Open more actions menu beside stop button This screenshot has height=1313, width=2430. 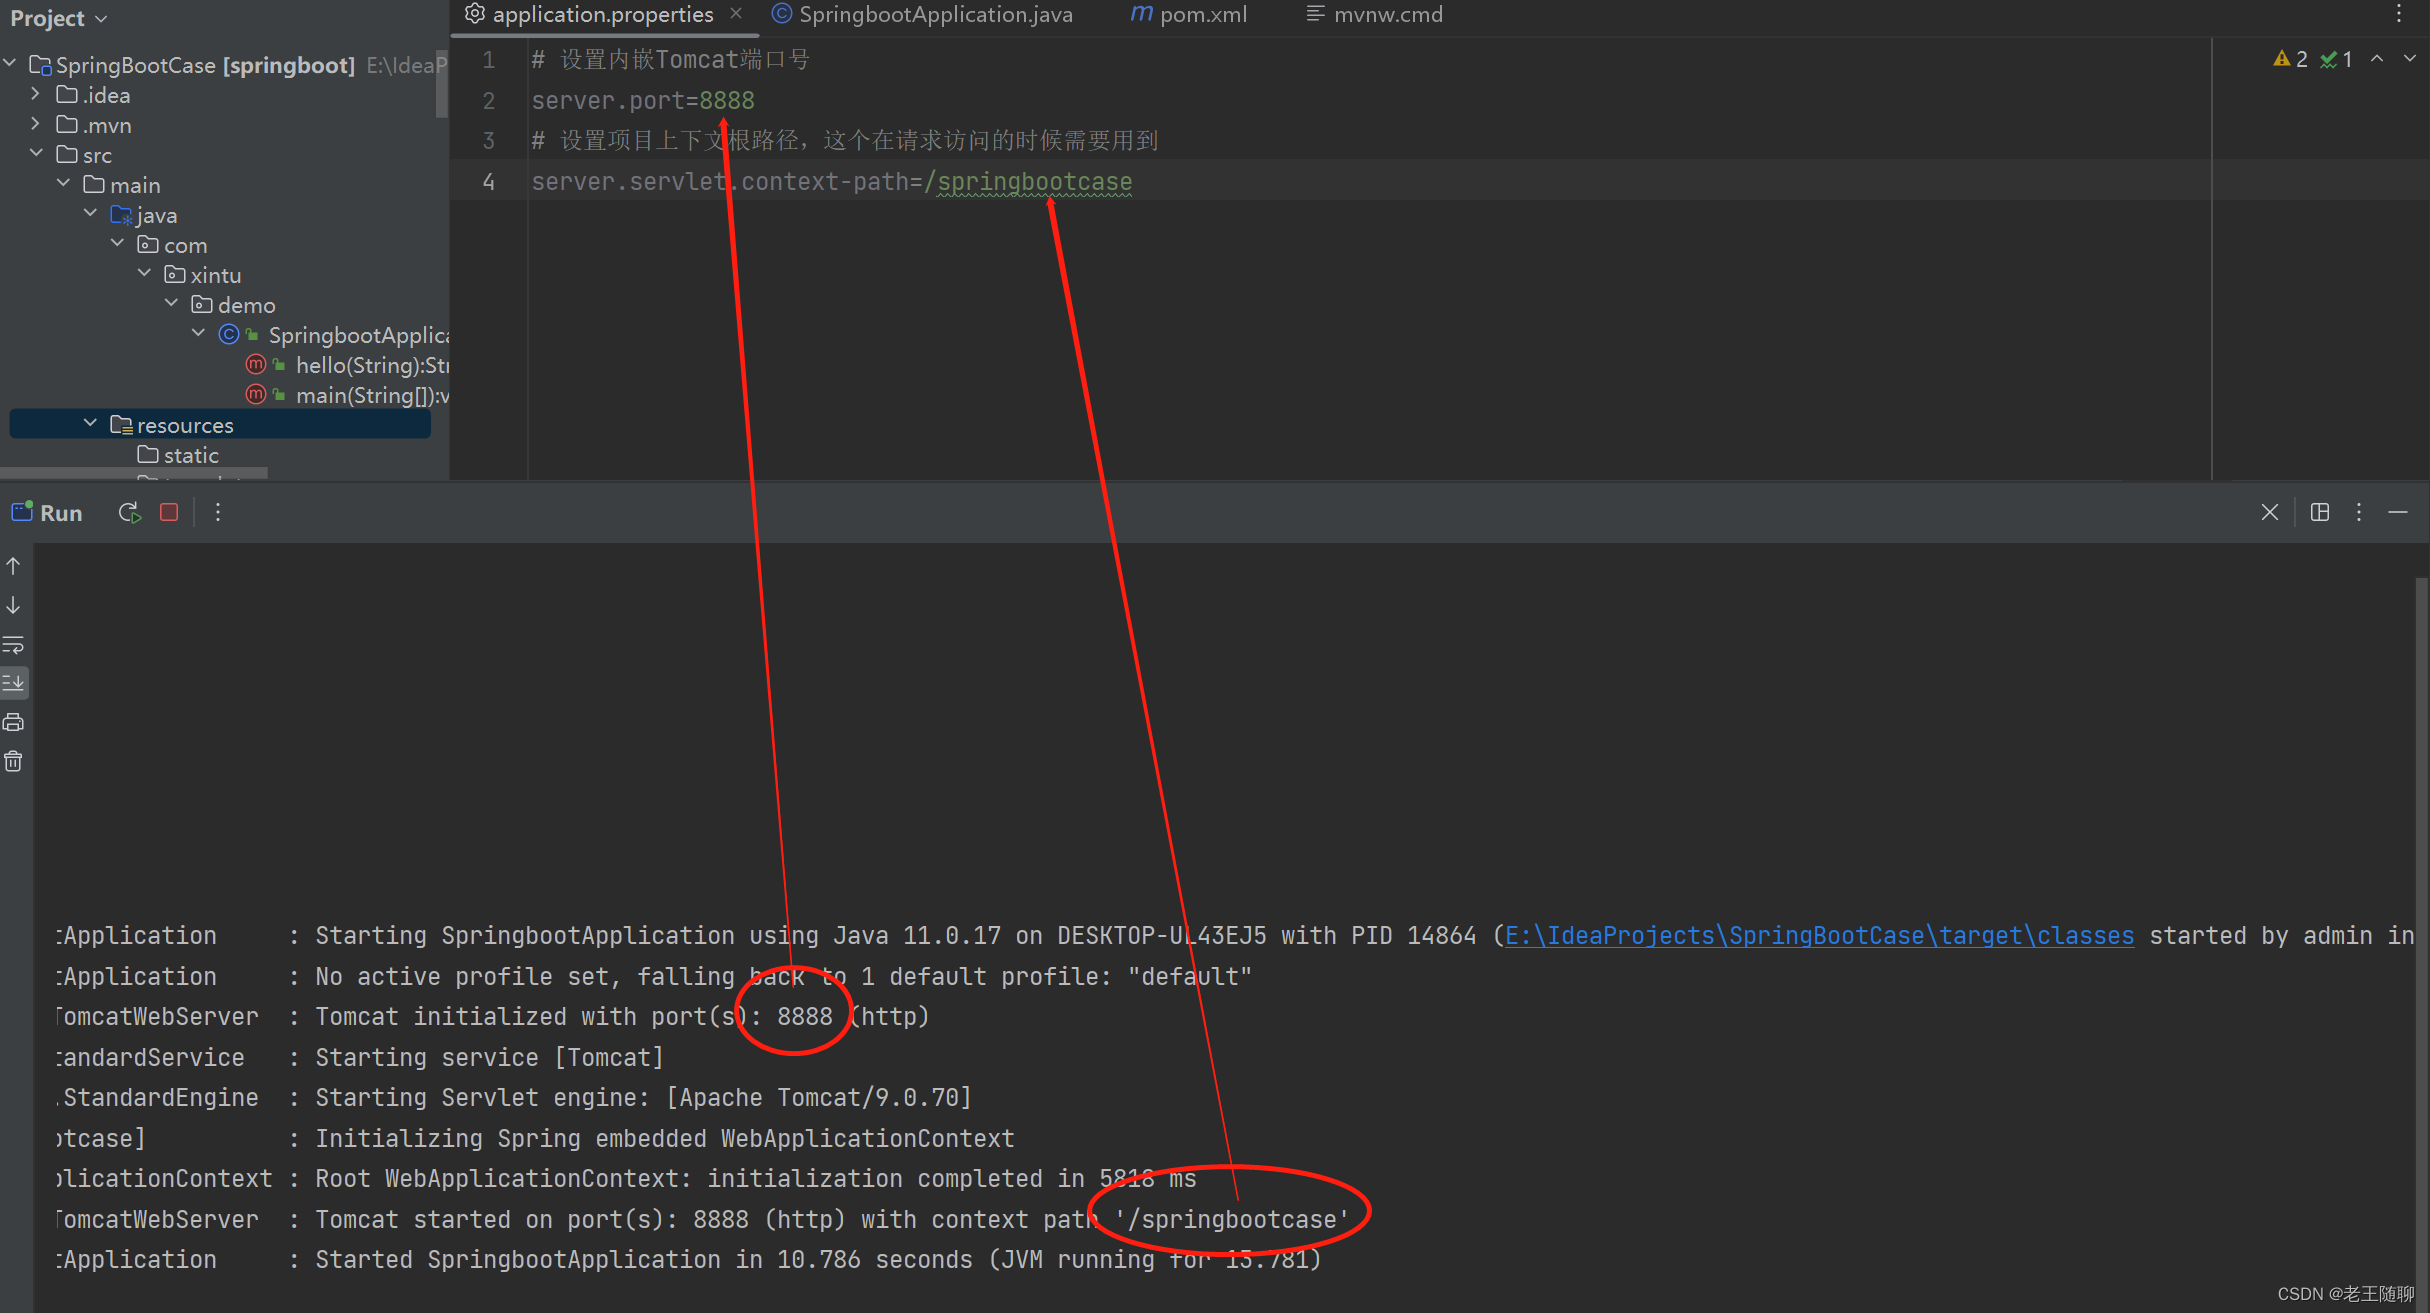tap(218, 513)
